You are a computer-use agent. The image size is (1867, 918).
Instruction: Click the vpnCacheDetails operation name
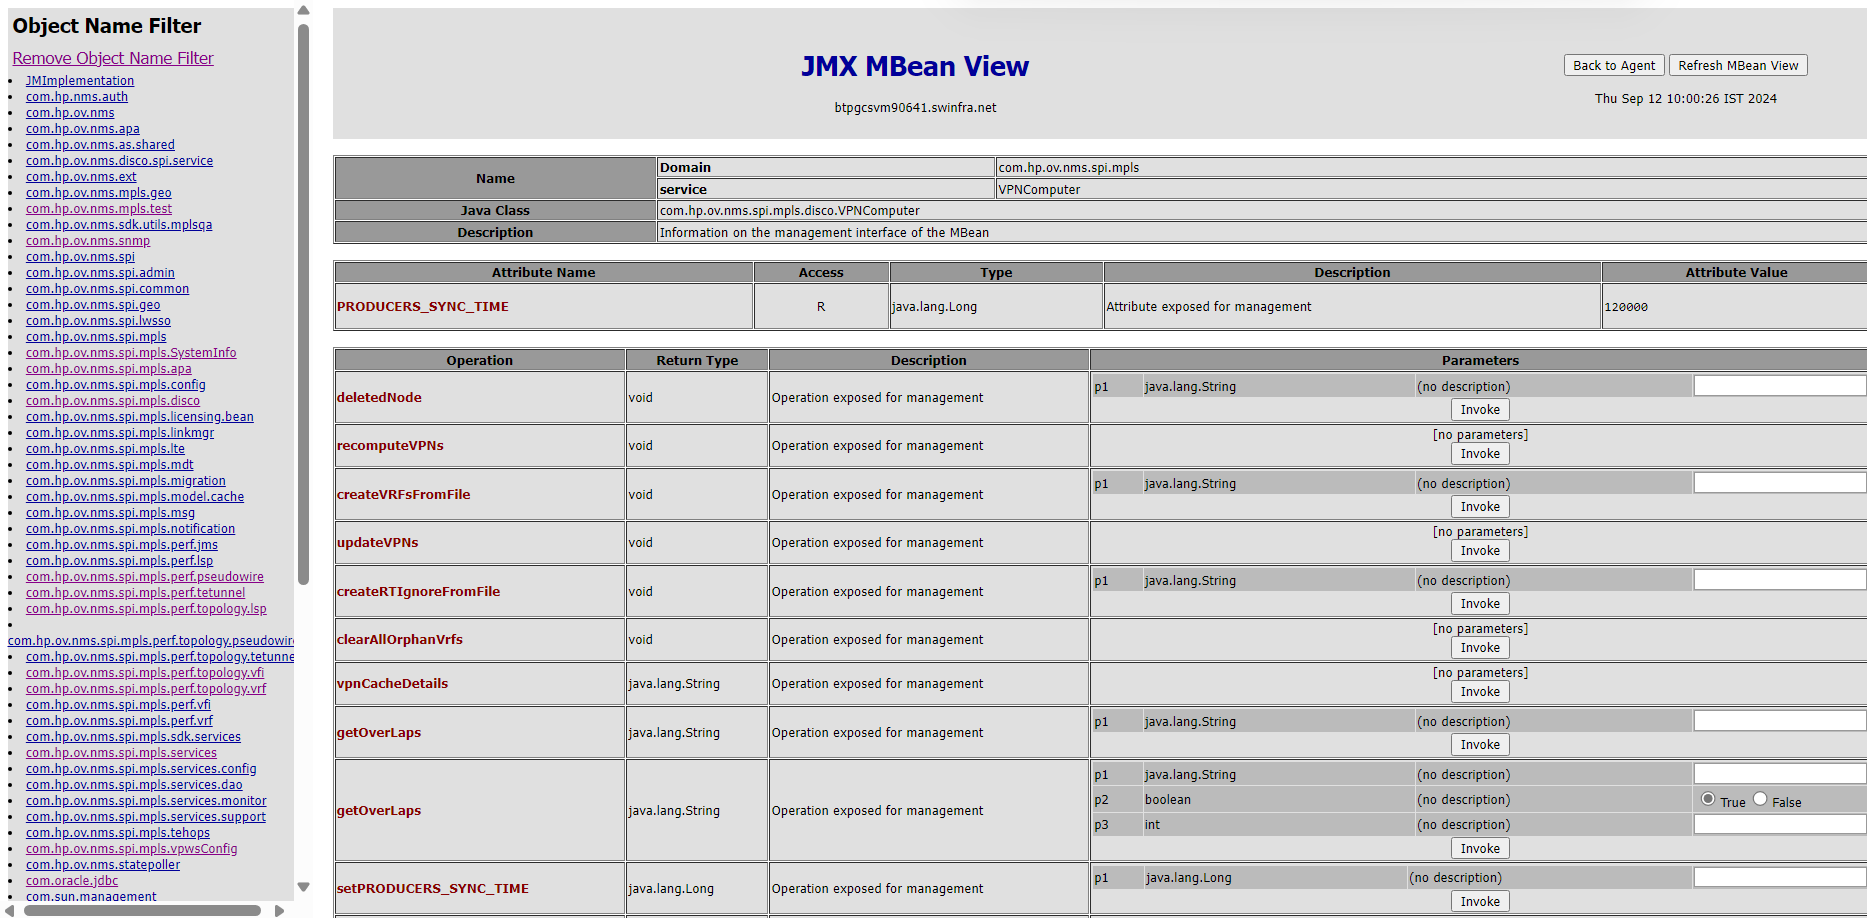click(x=392, y=683)
